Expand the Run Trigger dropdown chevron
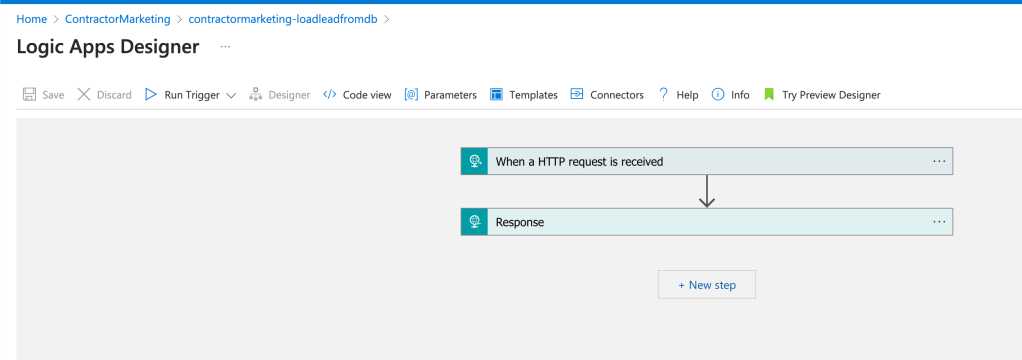 pyautogui.click(x=231, y=95)
